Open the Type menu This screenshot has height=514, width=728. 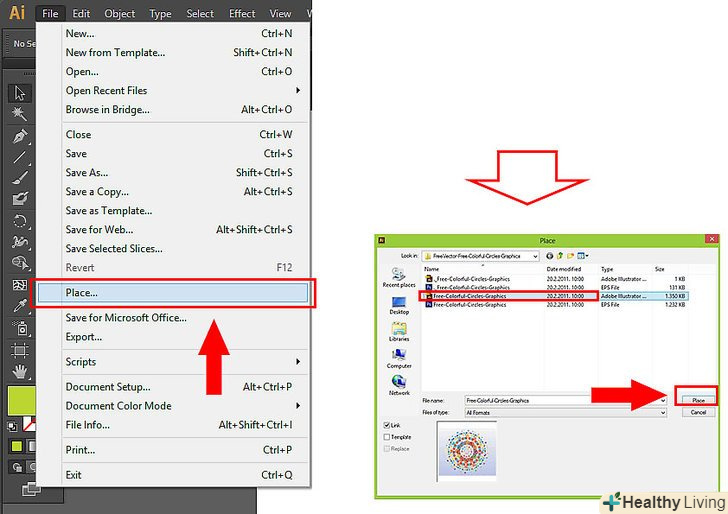click(x=160, y=13)
